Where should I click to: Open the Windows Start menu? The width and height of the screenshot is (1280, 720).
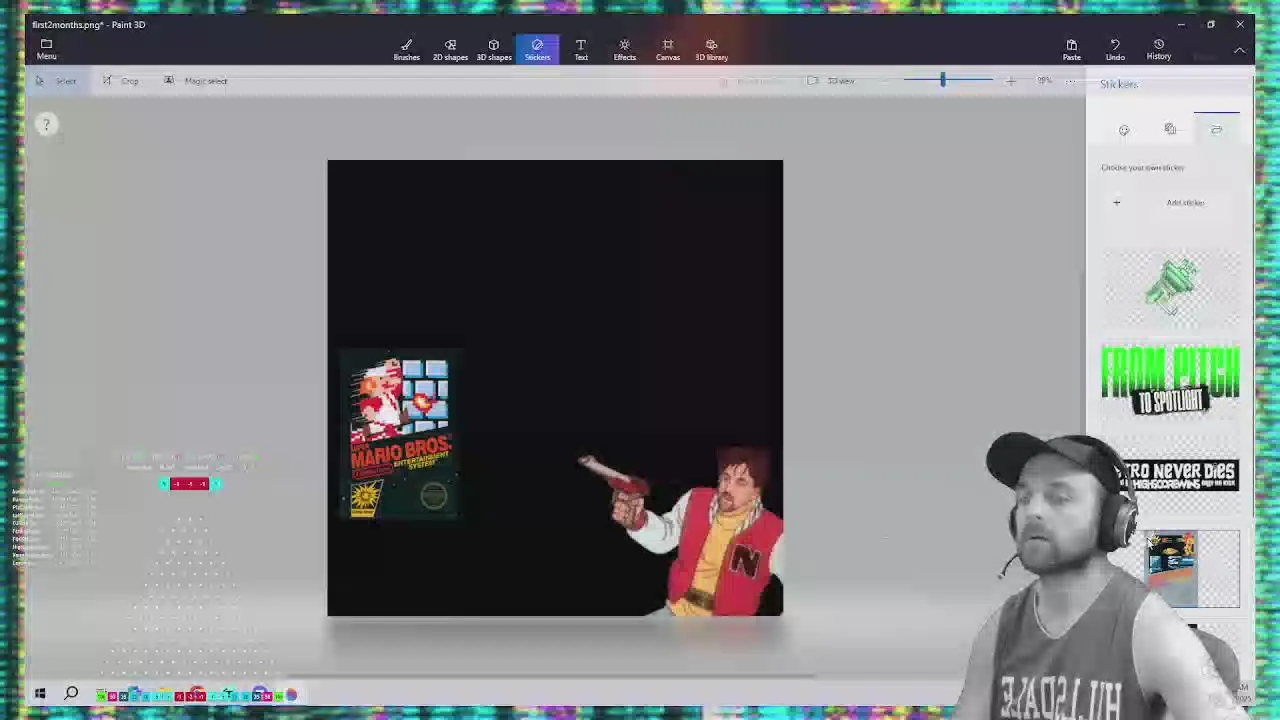(x=40, y=693)
